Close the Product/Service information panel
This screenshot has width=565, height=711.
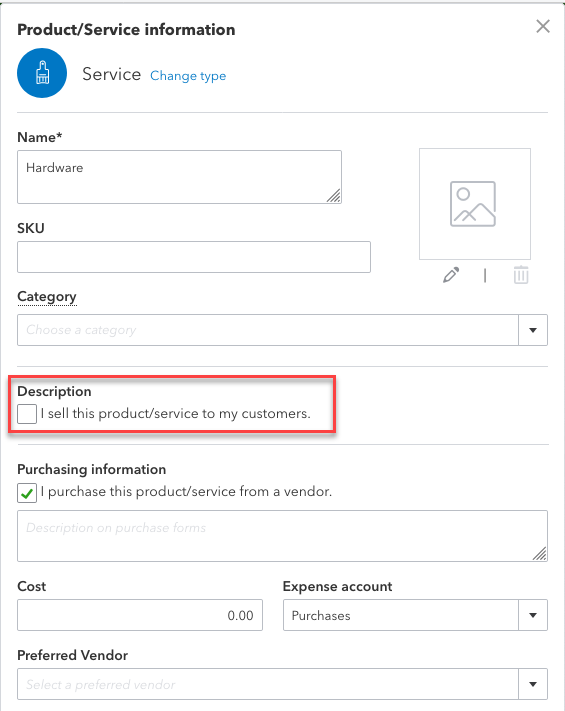click(x=543, y=26)
